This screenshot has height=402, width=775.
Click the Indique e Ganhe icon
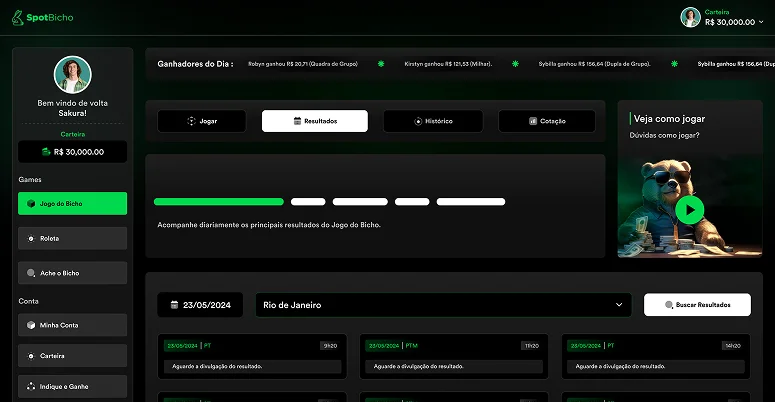31,387
